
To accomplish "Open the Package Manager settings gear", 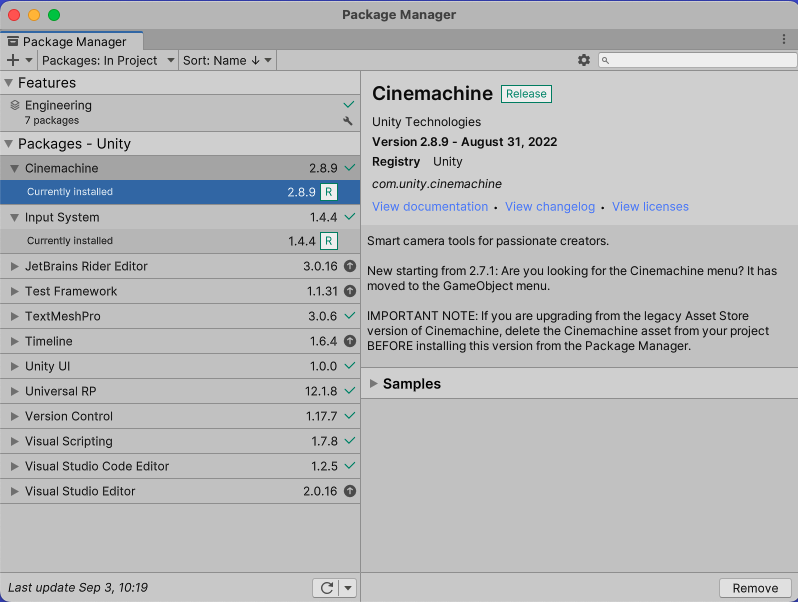I will 584,60.
